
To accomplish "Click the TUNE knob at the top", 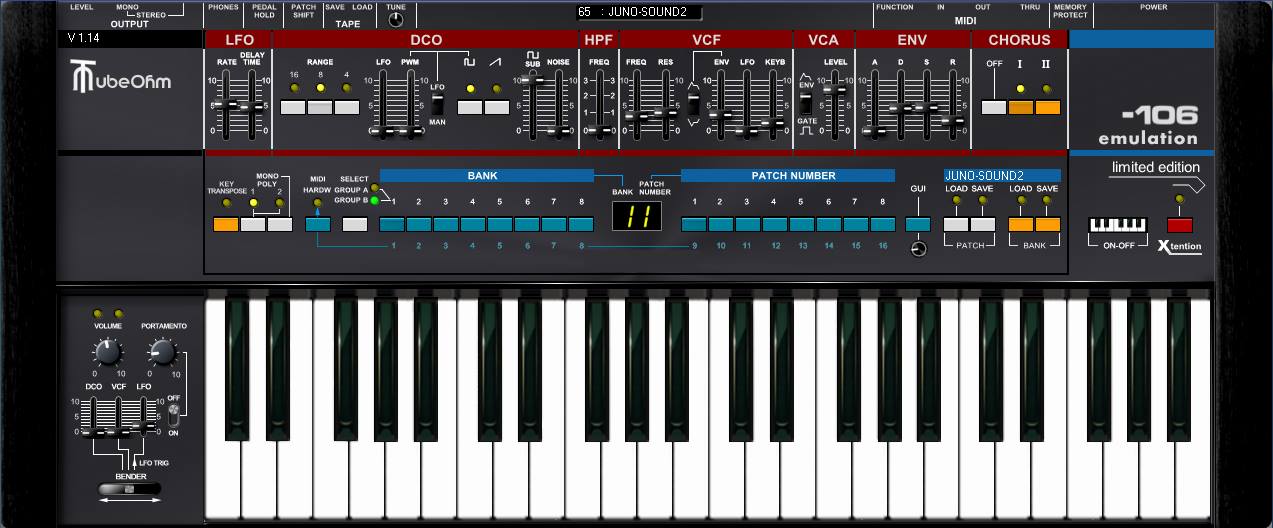I will click(396, 19).
